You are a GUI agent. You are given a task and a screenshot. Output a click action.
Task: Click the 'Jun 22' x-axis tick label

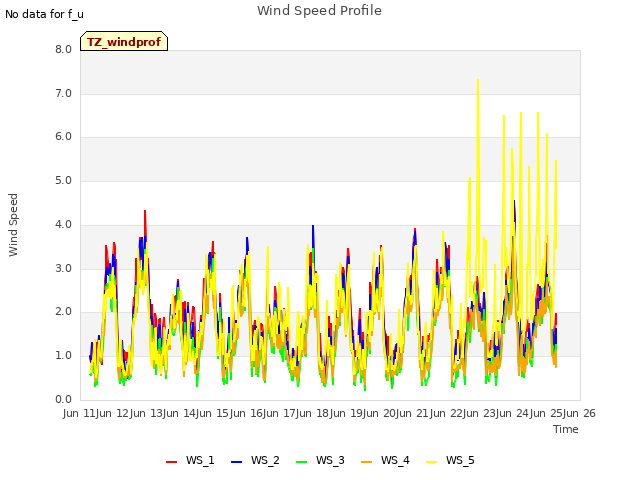coord(448,413)
